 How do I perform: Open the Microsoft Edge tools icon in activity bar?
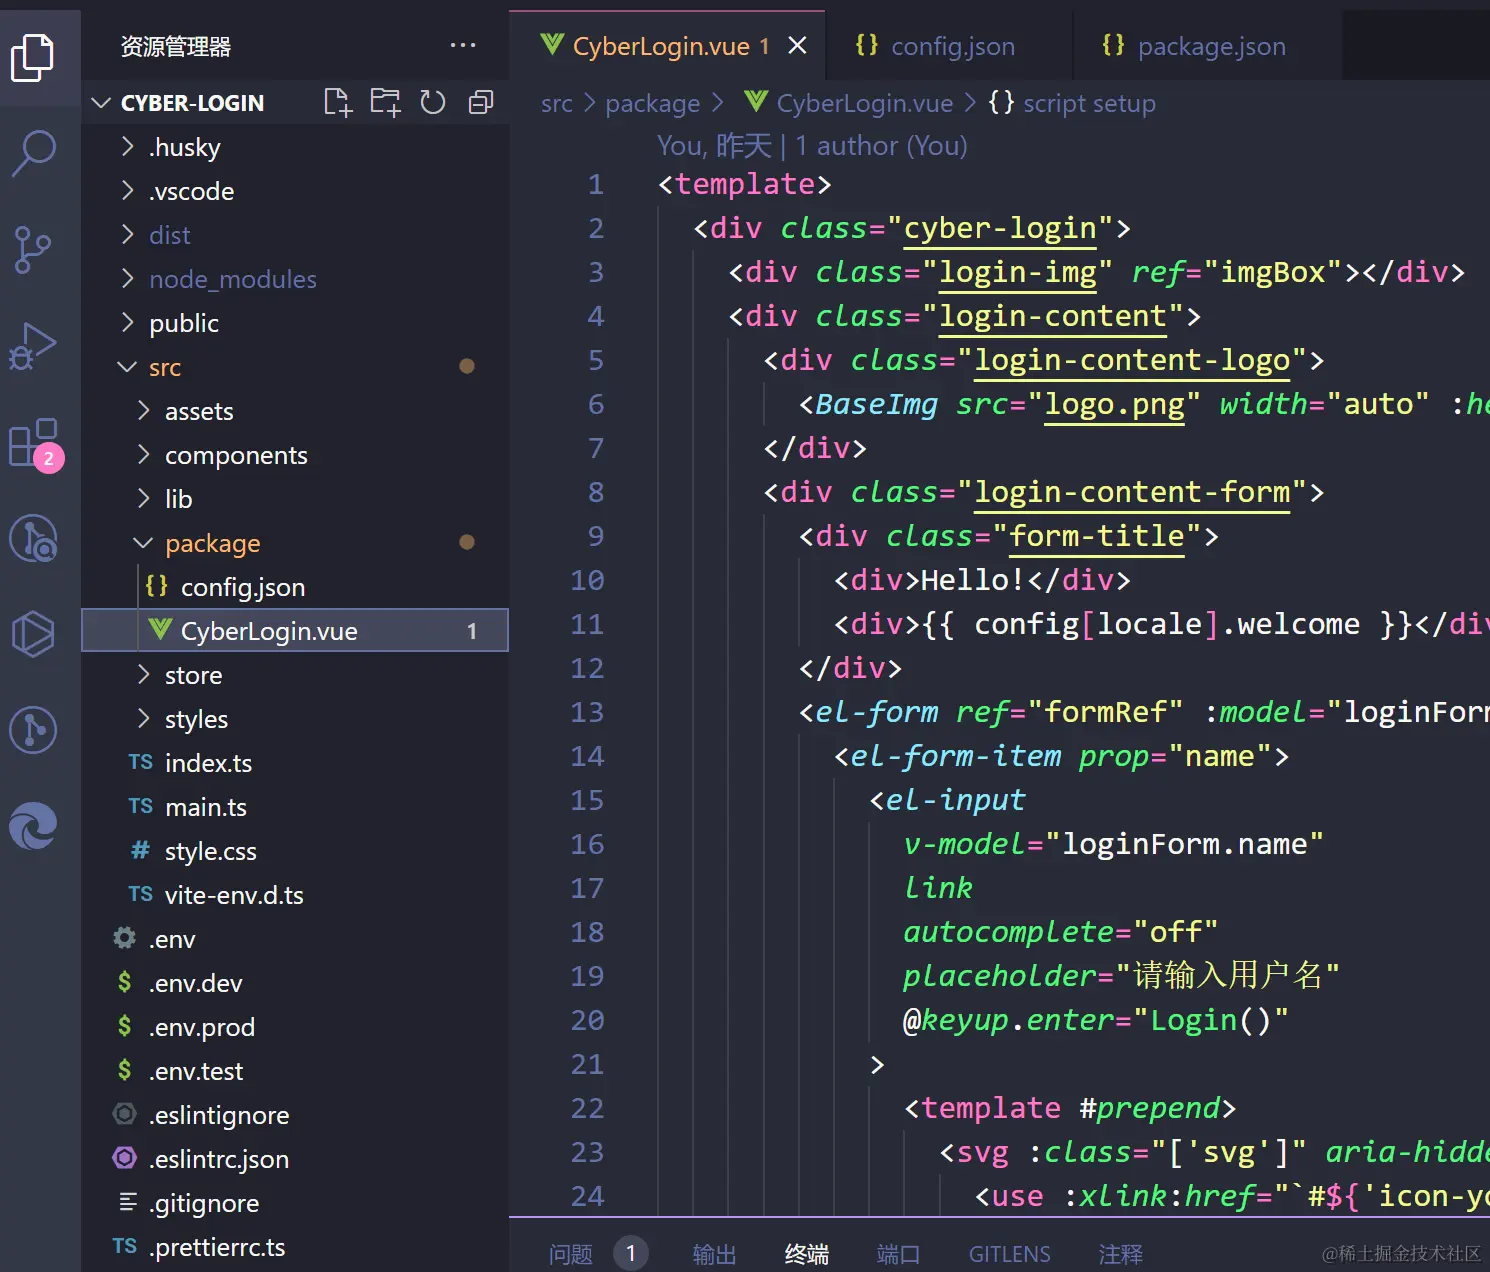(x=33, y=826)
